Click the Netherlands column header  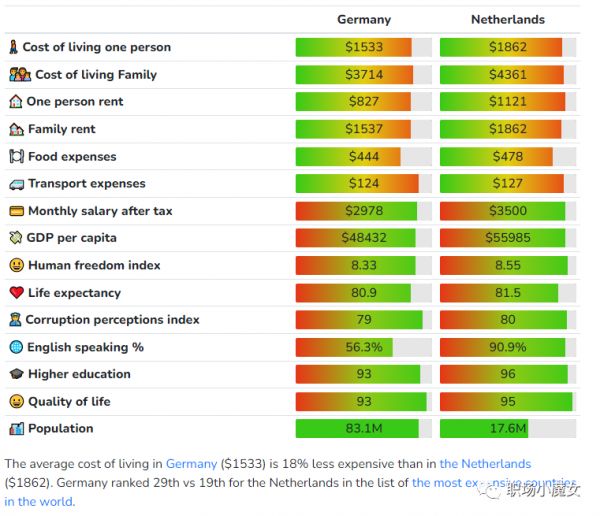[x=508, y=19]
